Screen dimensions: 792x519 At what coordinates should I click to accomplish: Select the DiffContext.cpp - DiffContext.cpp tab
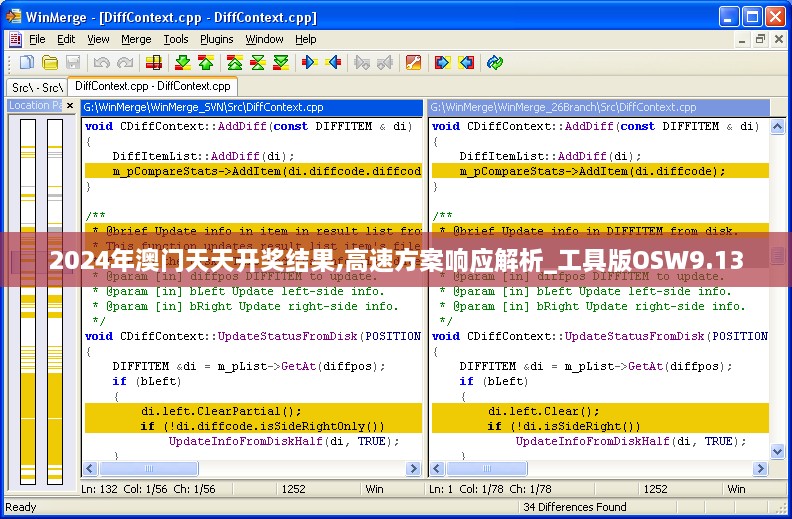(x=153, y=86)
